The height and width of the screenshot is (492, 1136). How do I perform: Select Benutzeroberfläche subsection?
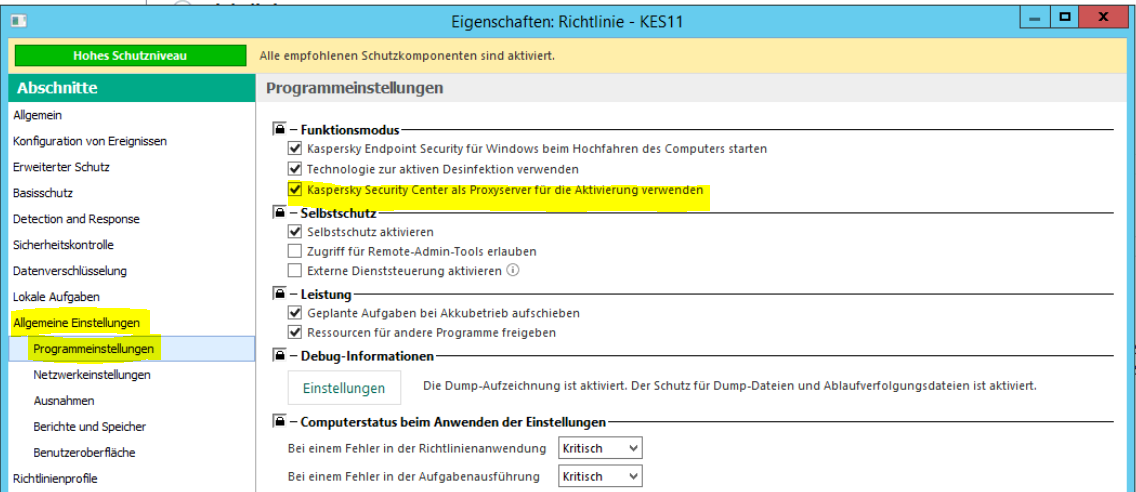(x=84, y=453)
